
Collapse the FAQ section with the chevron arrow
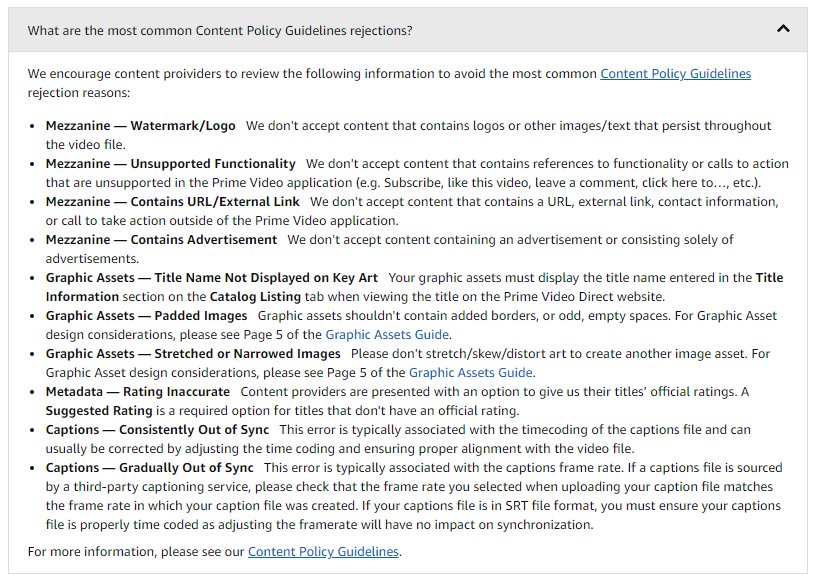tap(783, 29)
